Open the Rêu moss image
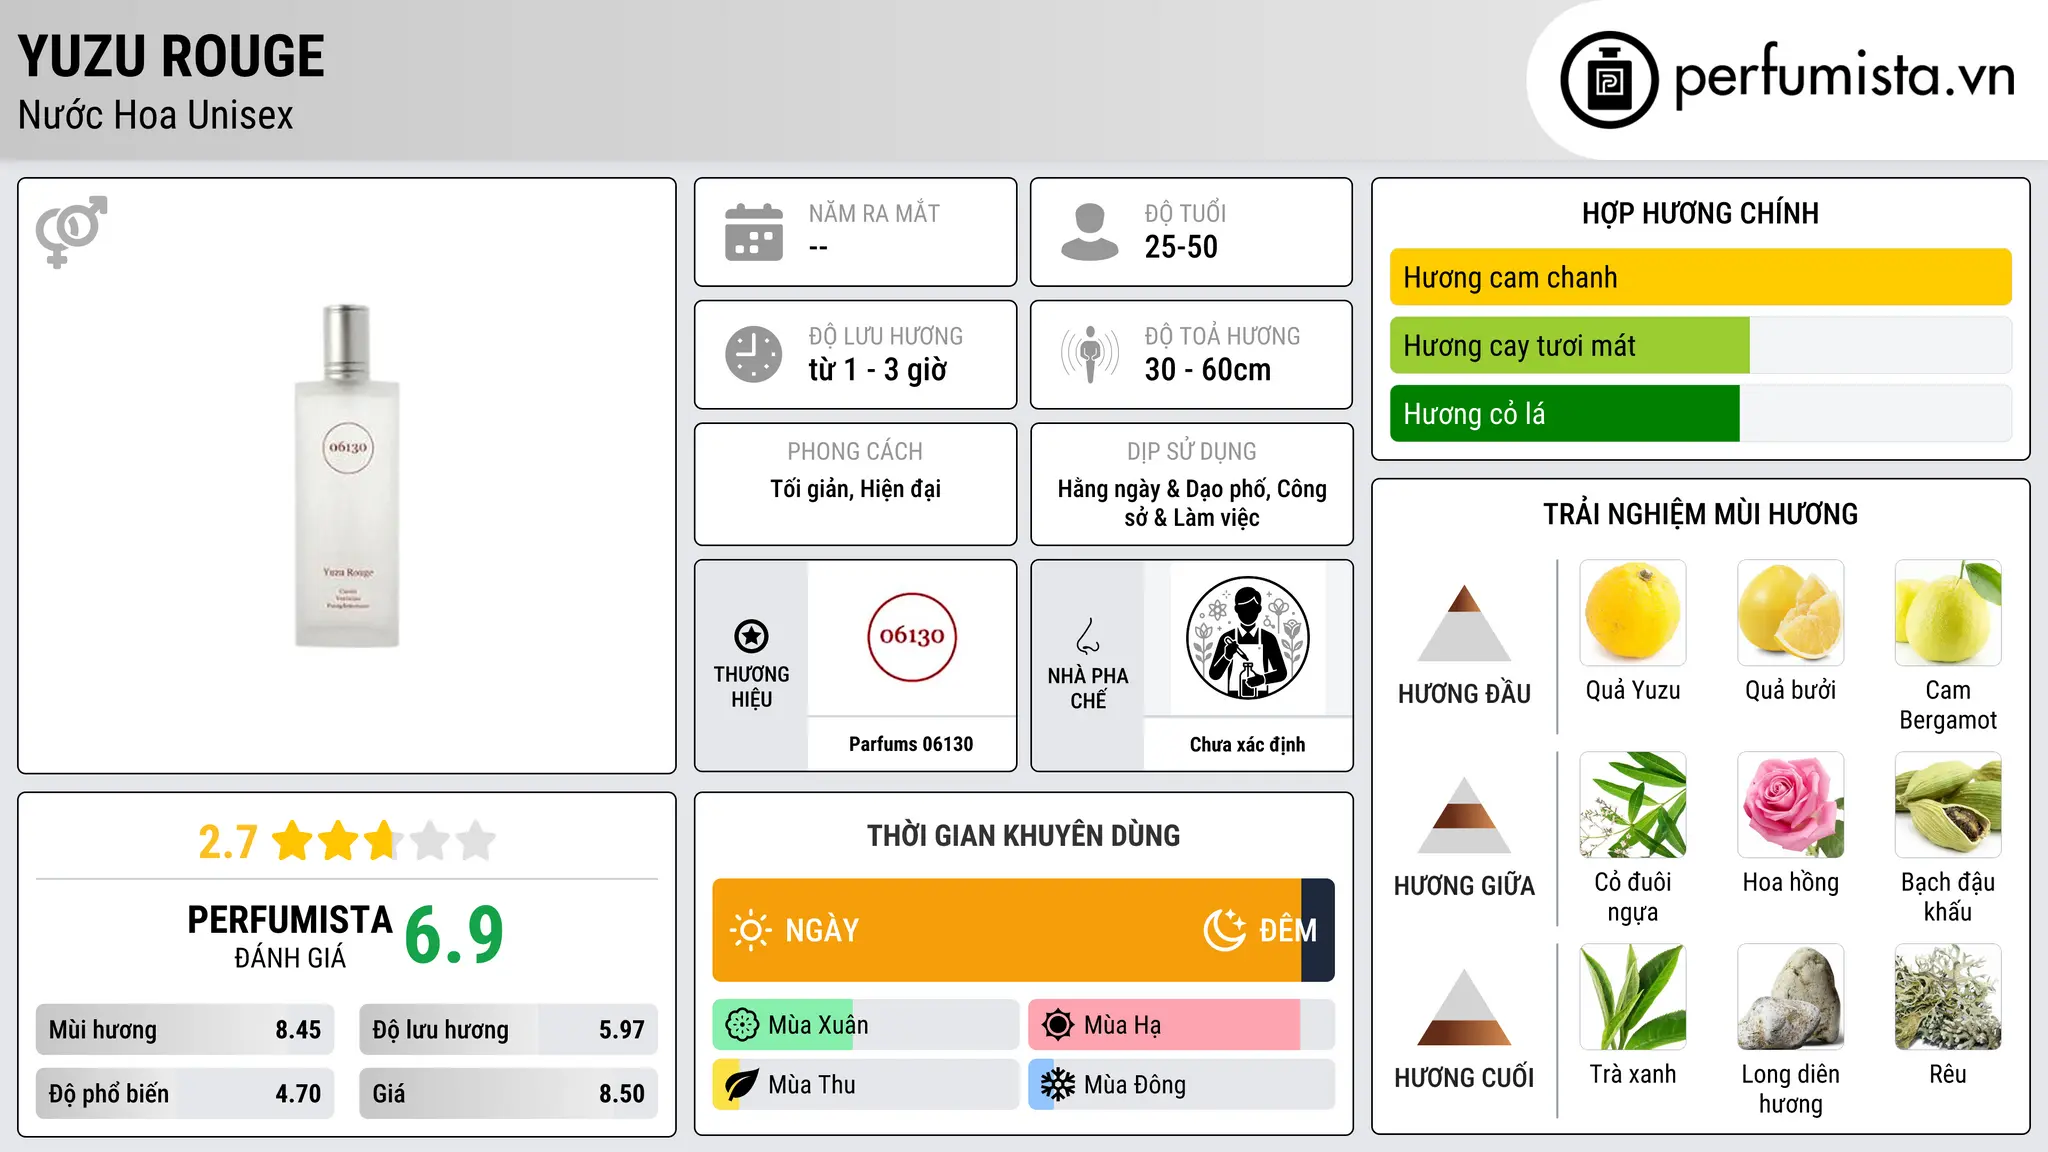 click(x=1948, y=997)
